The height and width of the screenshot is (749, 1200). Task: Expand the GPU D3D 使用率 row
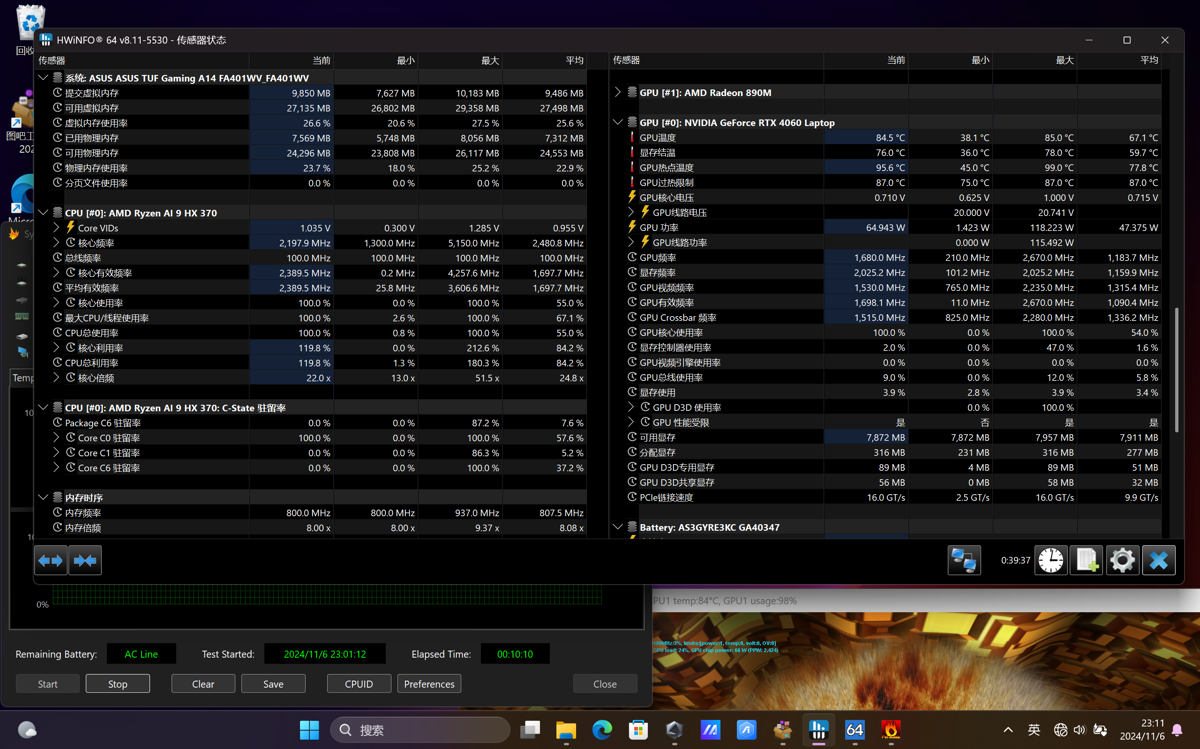coord(631,408)
